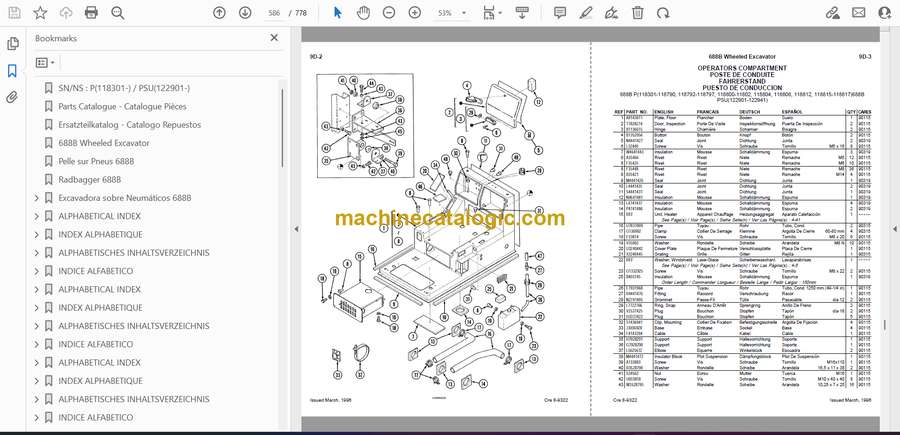Screen dimensions: 900x435
Task: Click the 9D-2 page label
Action: (x=315, y=57)
